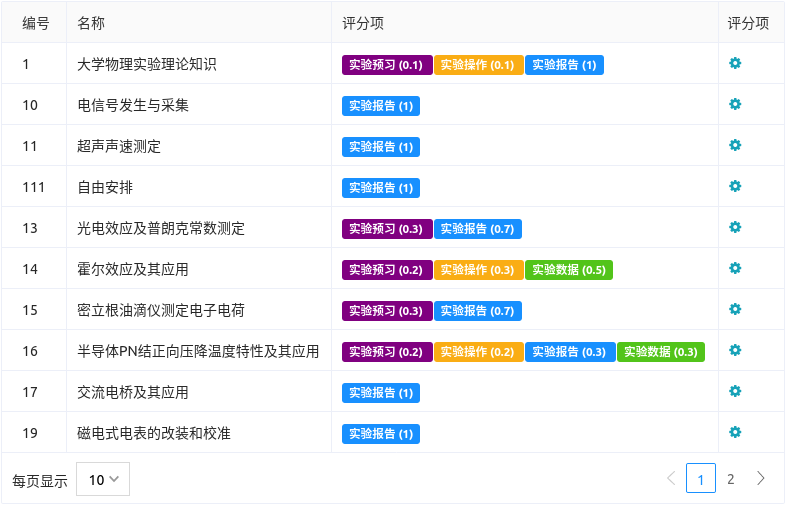Click purple 实验预习 (0.1) tag
The image size is (786, 505).
click(387, 65)
